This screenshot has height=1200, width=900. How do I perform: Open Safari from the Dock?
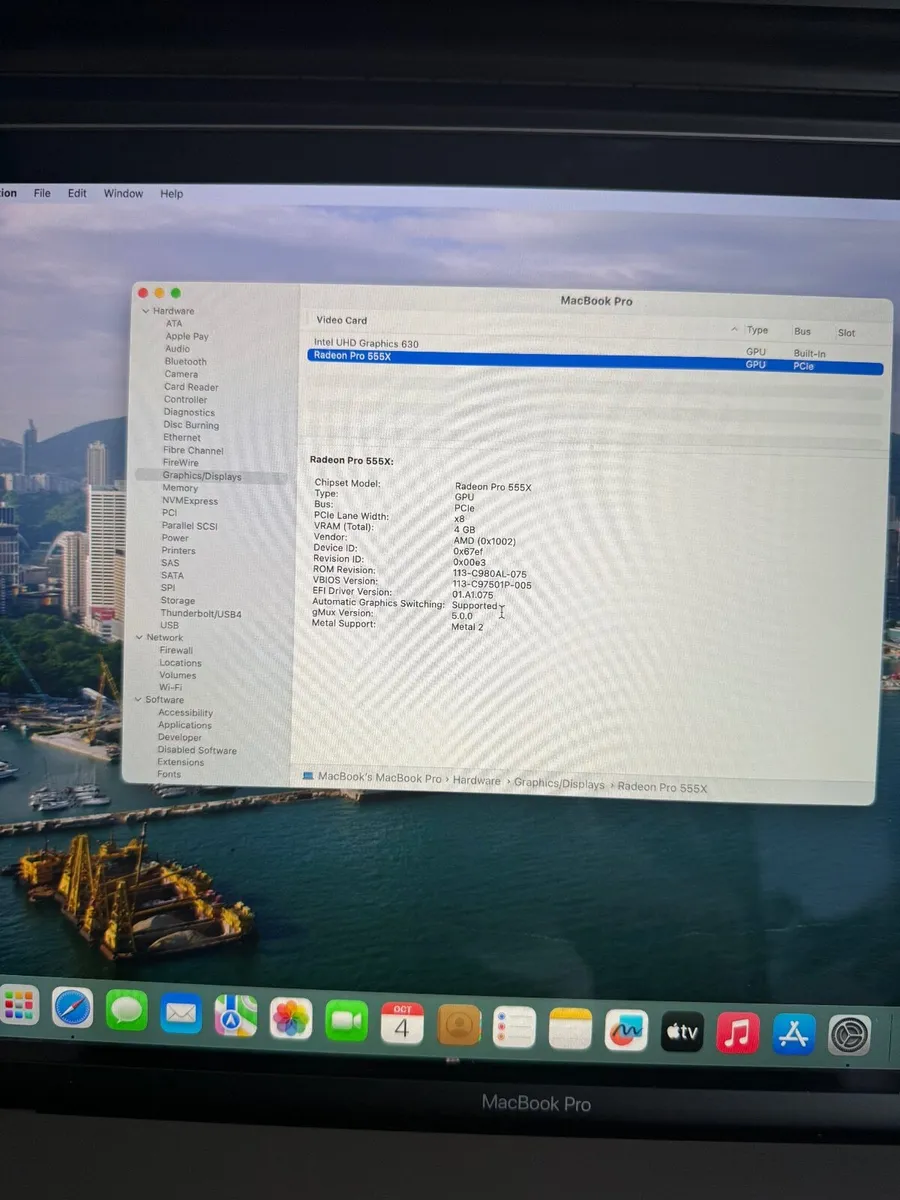coord(72,1009)
